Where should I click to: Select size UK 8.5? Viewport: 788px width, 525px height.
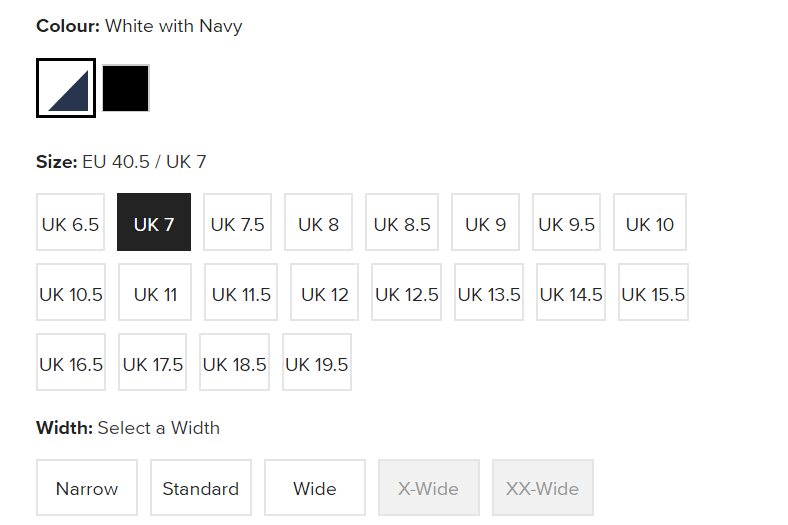pyautogui.click(x=402, y=222)
